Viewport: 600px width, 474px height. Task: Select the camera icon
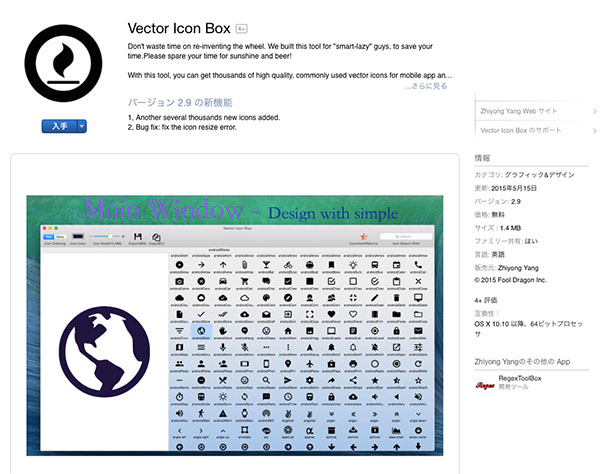click(x=179, y=281)
